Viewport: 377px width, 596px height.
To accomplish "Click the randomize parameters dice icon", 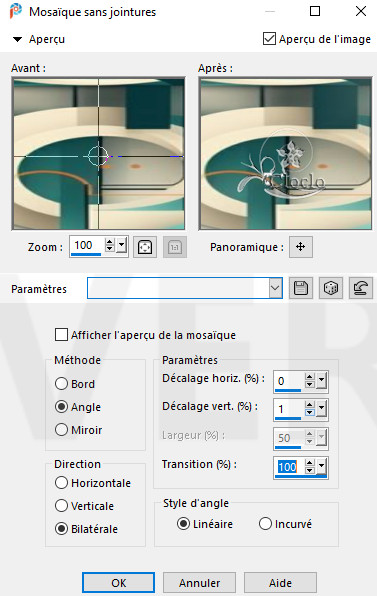I will click(x=331, y=288).
